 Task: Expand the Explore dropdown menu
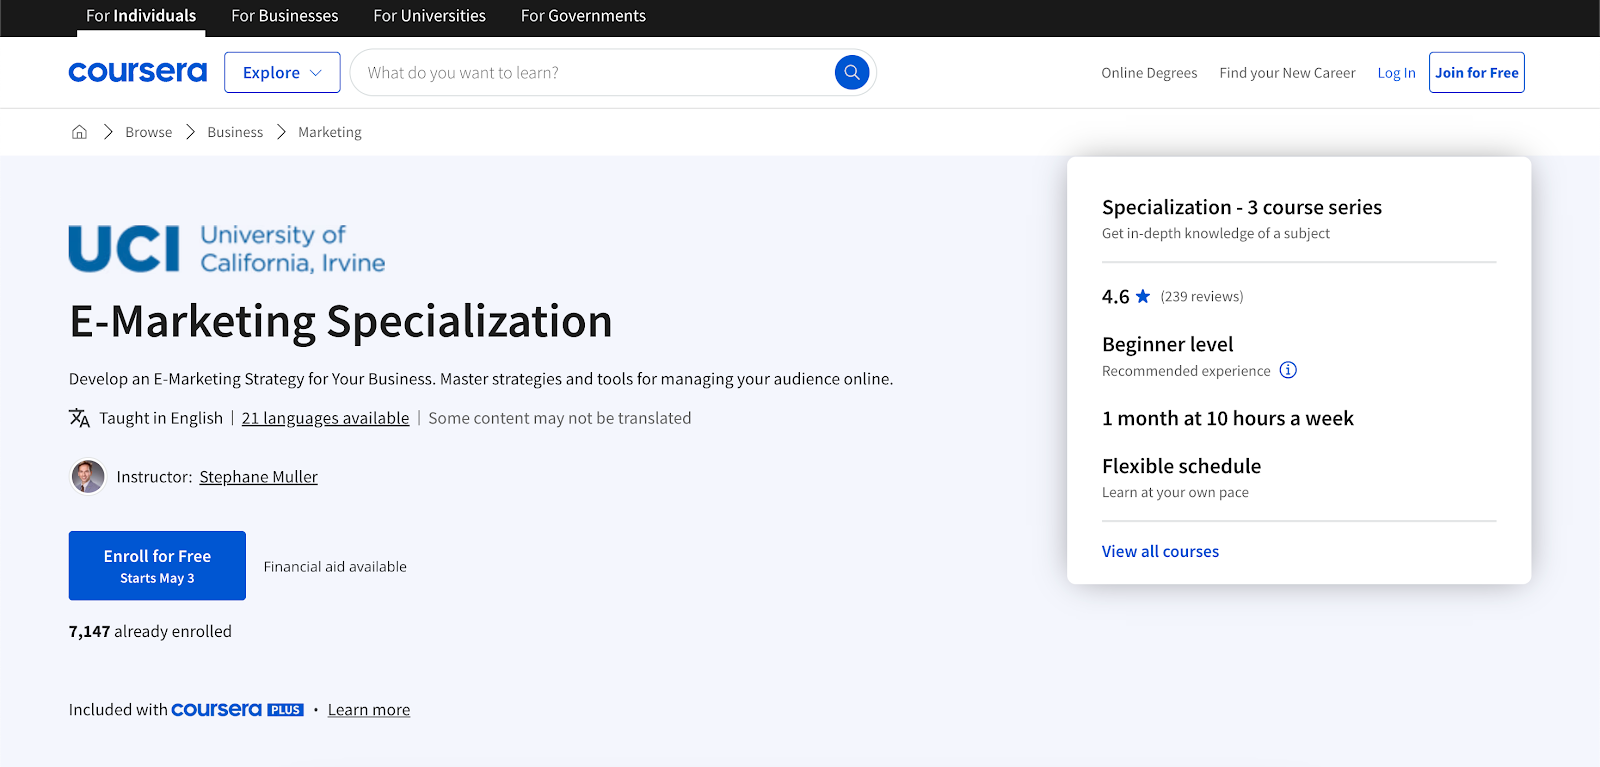coord(282,73)
